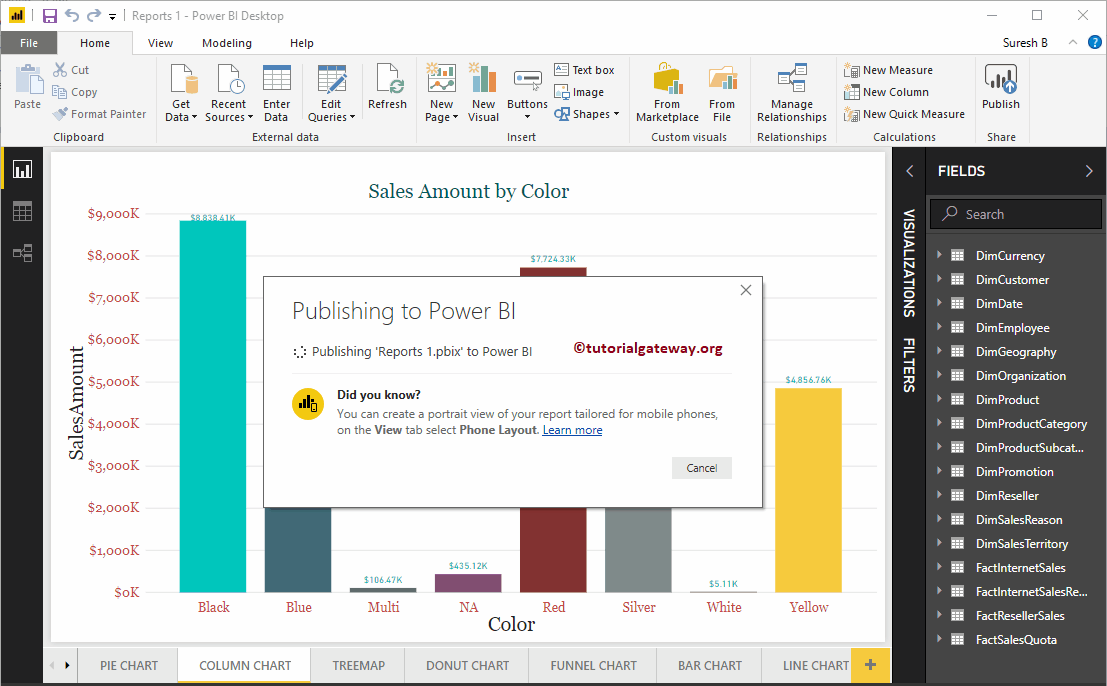Click the page tabs right arrow
Screen dimensions: 1107x686
pos(67,665)
